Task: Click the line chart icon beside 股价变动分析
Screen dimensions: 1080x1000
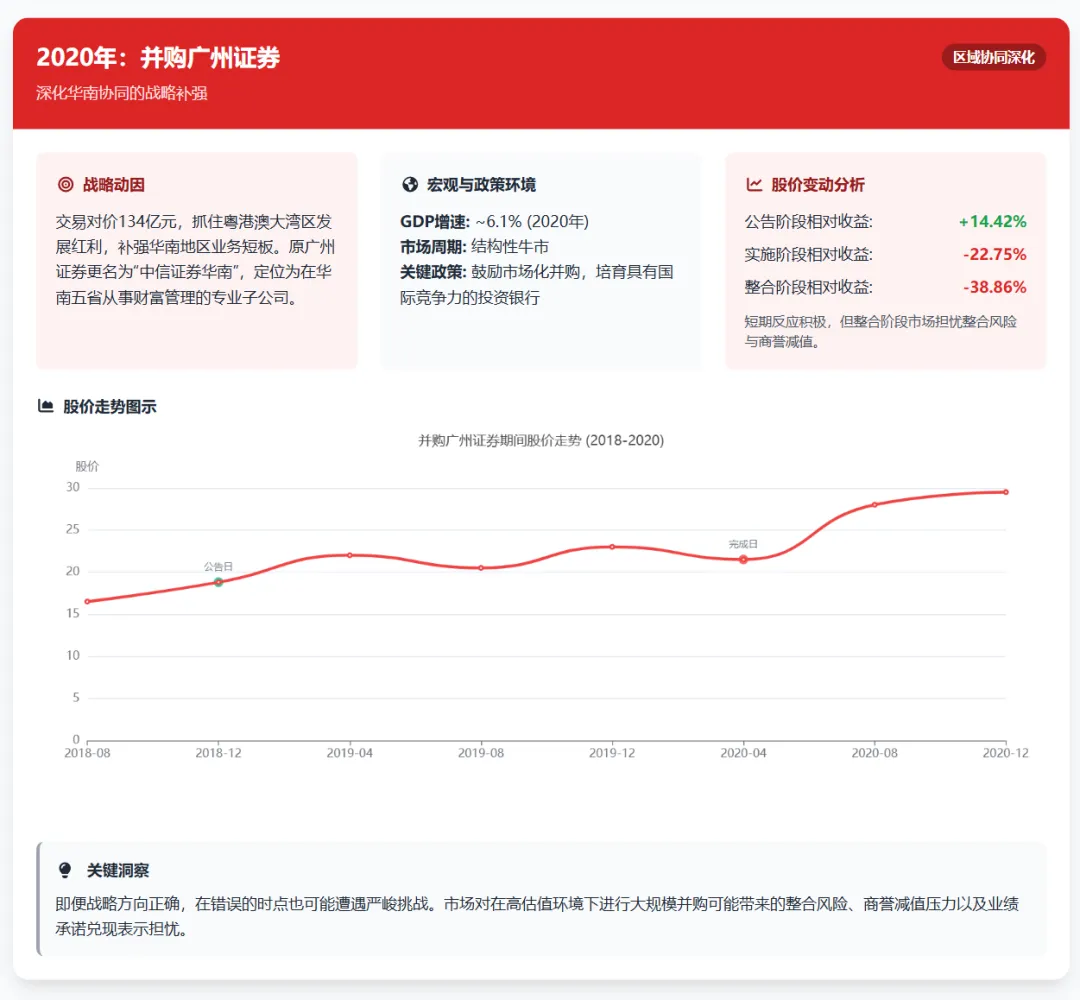Action: (754, 184)
